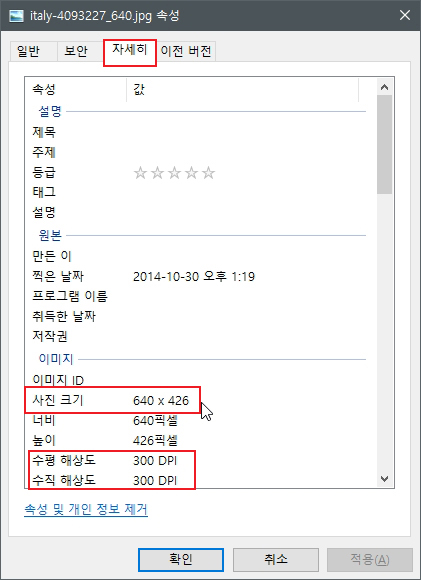The width and height of the screenshot is (421, 580).
Task: Set rating to fourth star
Action: tap(191, 172)
